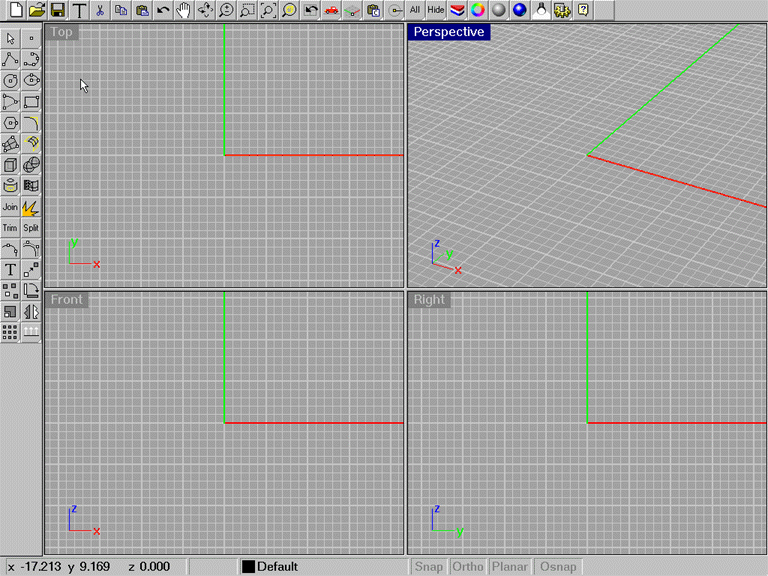This screenshot has width=768, height=576.
Task: Enable Osnap in the status bar
Action: (x=557, y=567)
